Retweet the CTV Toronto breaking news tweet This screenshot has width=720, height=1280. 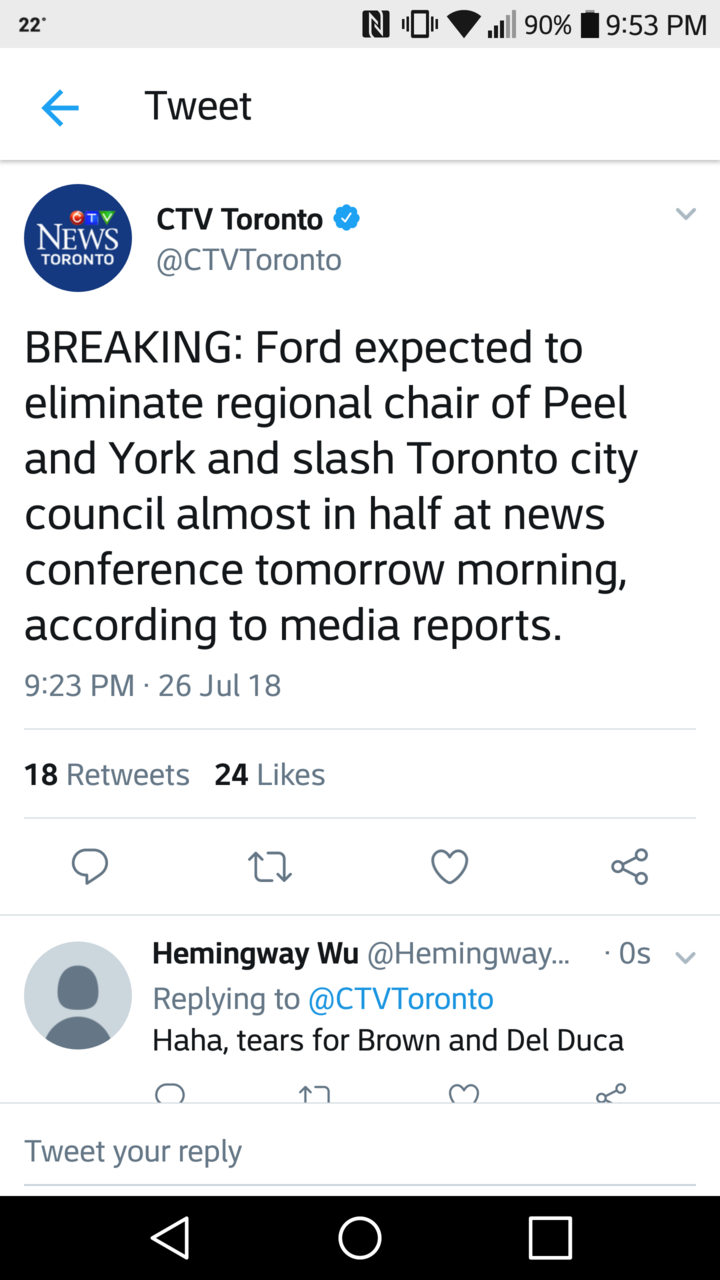269,866
